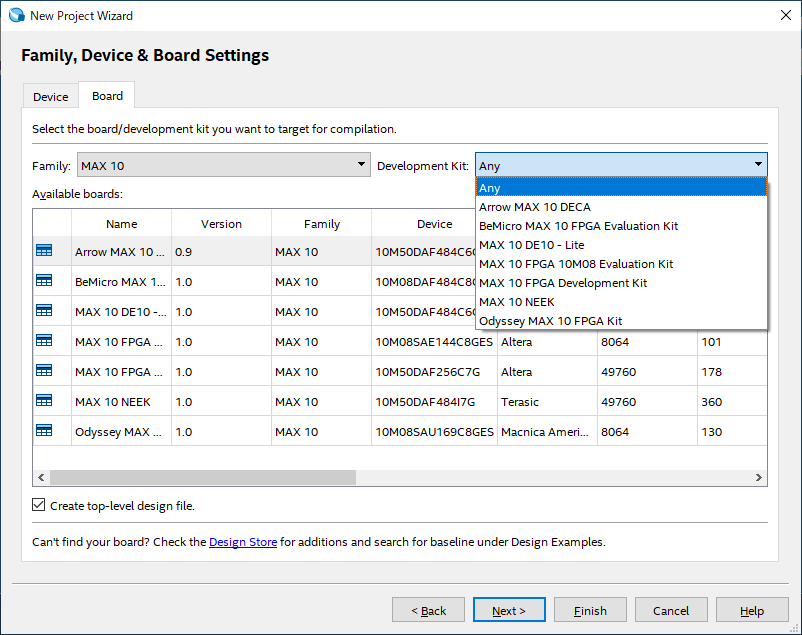Click the scroll right arrow of boards table
The width and height of the screenshot is (802, 635).
[x=759, y=477]
